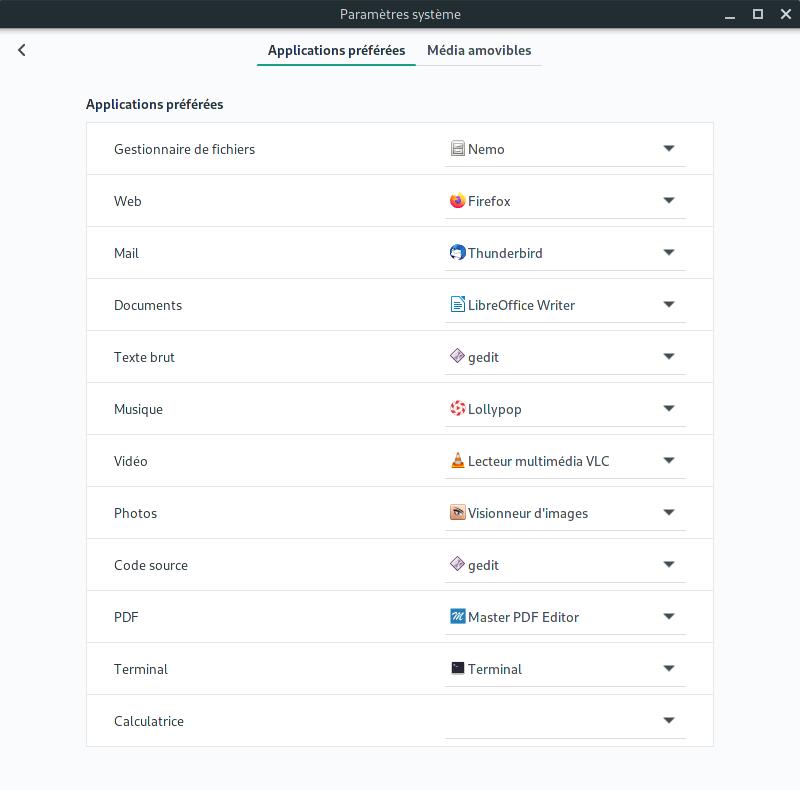
Task: Click the Photos row label
Action: click(135, 513)
